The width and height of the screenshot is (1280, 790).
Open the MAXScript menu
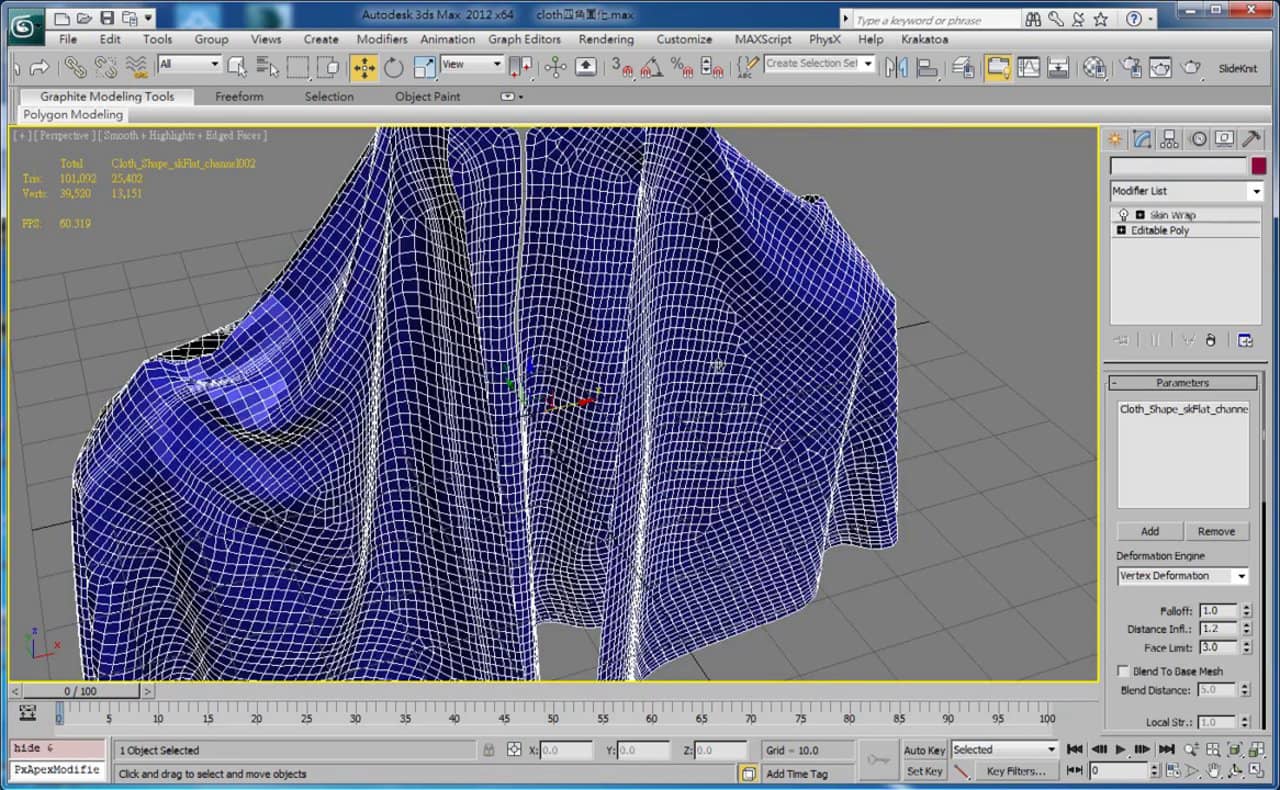tap(763, 39)
